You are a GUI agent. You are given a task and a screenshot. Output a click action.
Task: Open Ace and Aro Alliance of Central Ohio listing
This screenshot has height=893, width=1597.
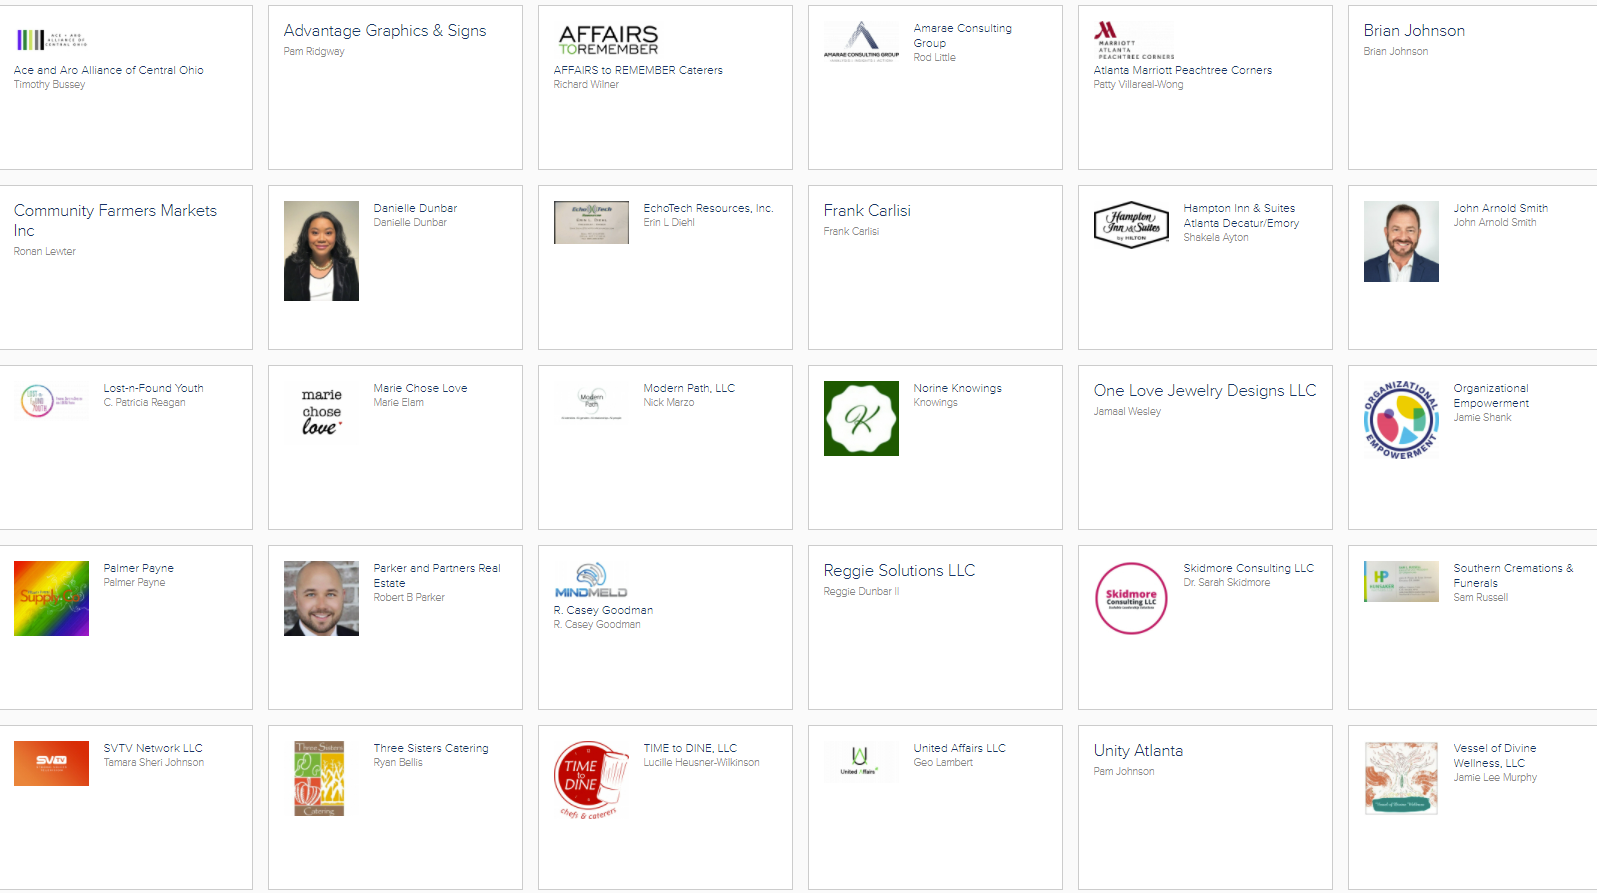(x=109, y=70)
